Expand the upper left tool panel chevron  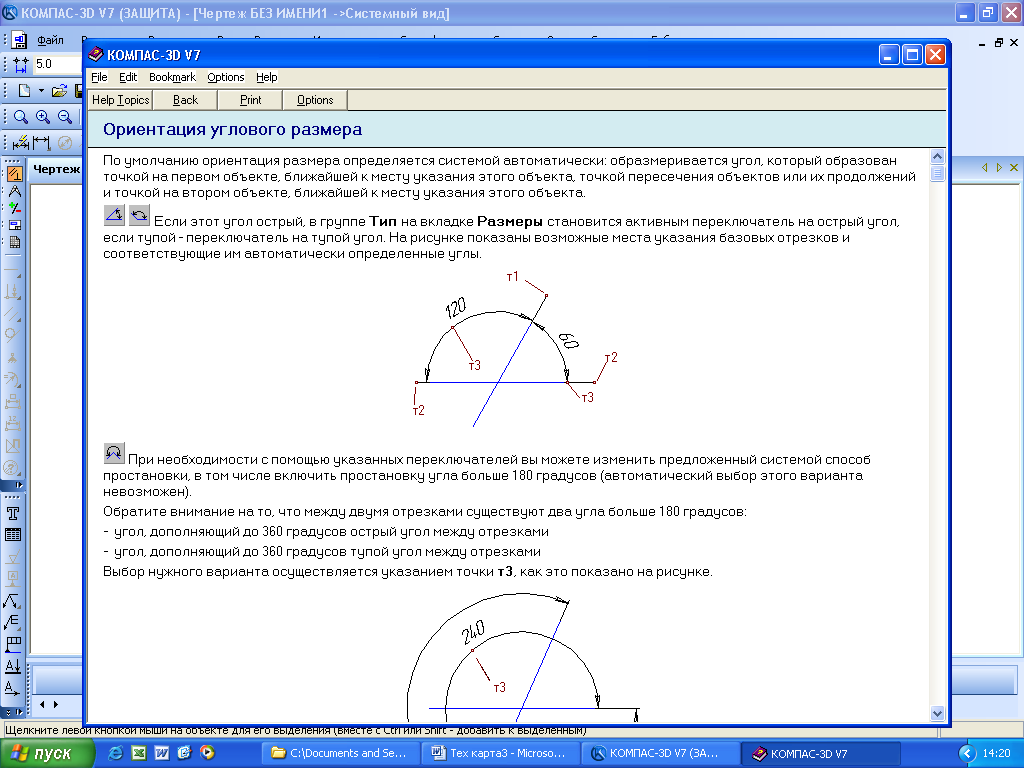(x=18, y=485)
